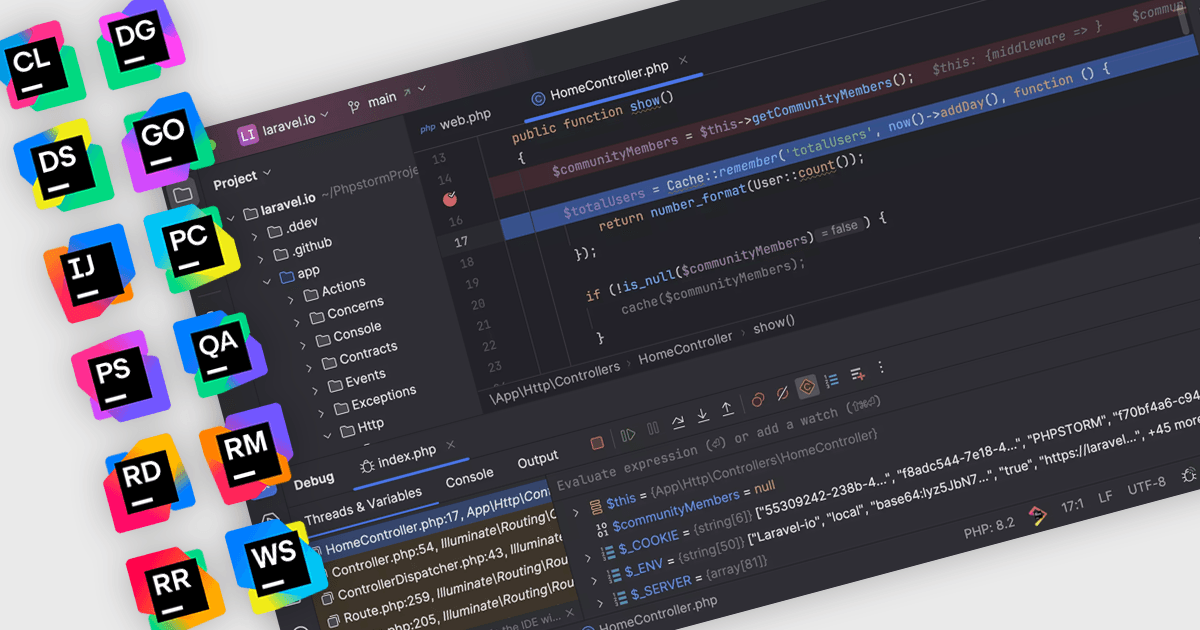The height and width of the screenshot is (630, 1200).
Task: Click the Step Into debug icon
Action: [x=703, y=414]
